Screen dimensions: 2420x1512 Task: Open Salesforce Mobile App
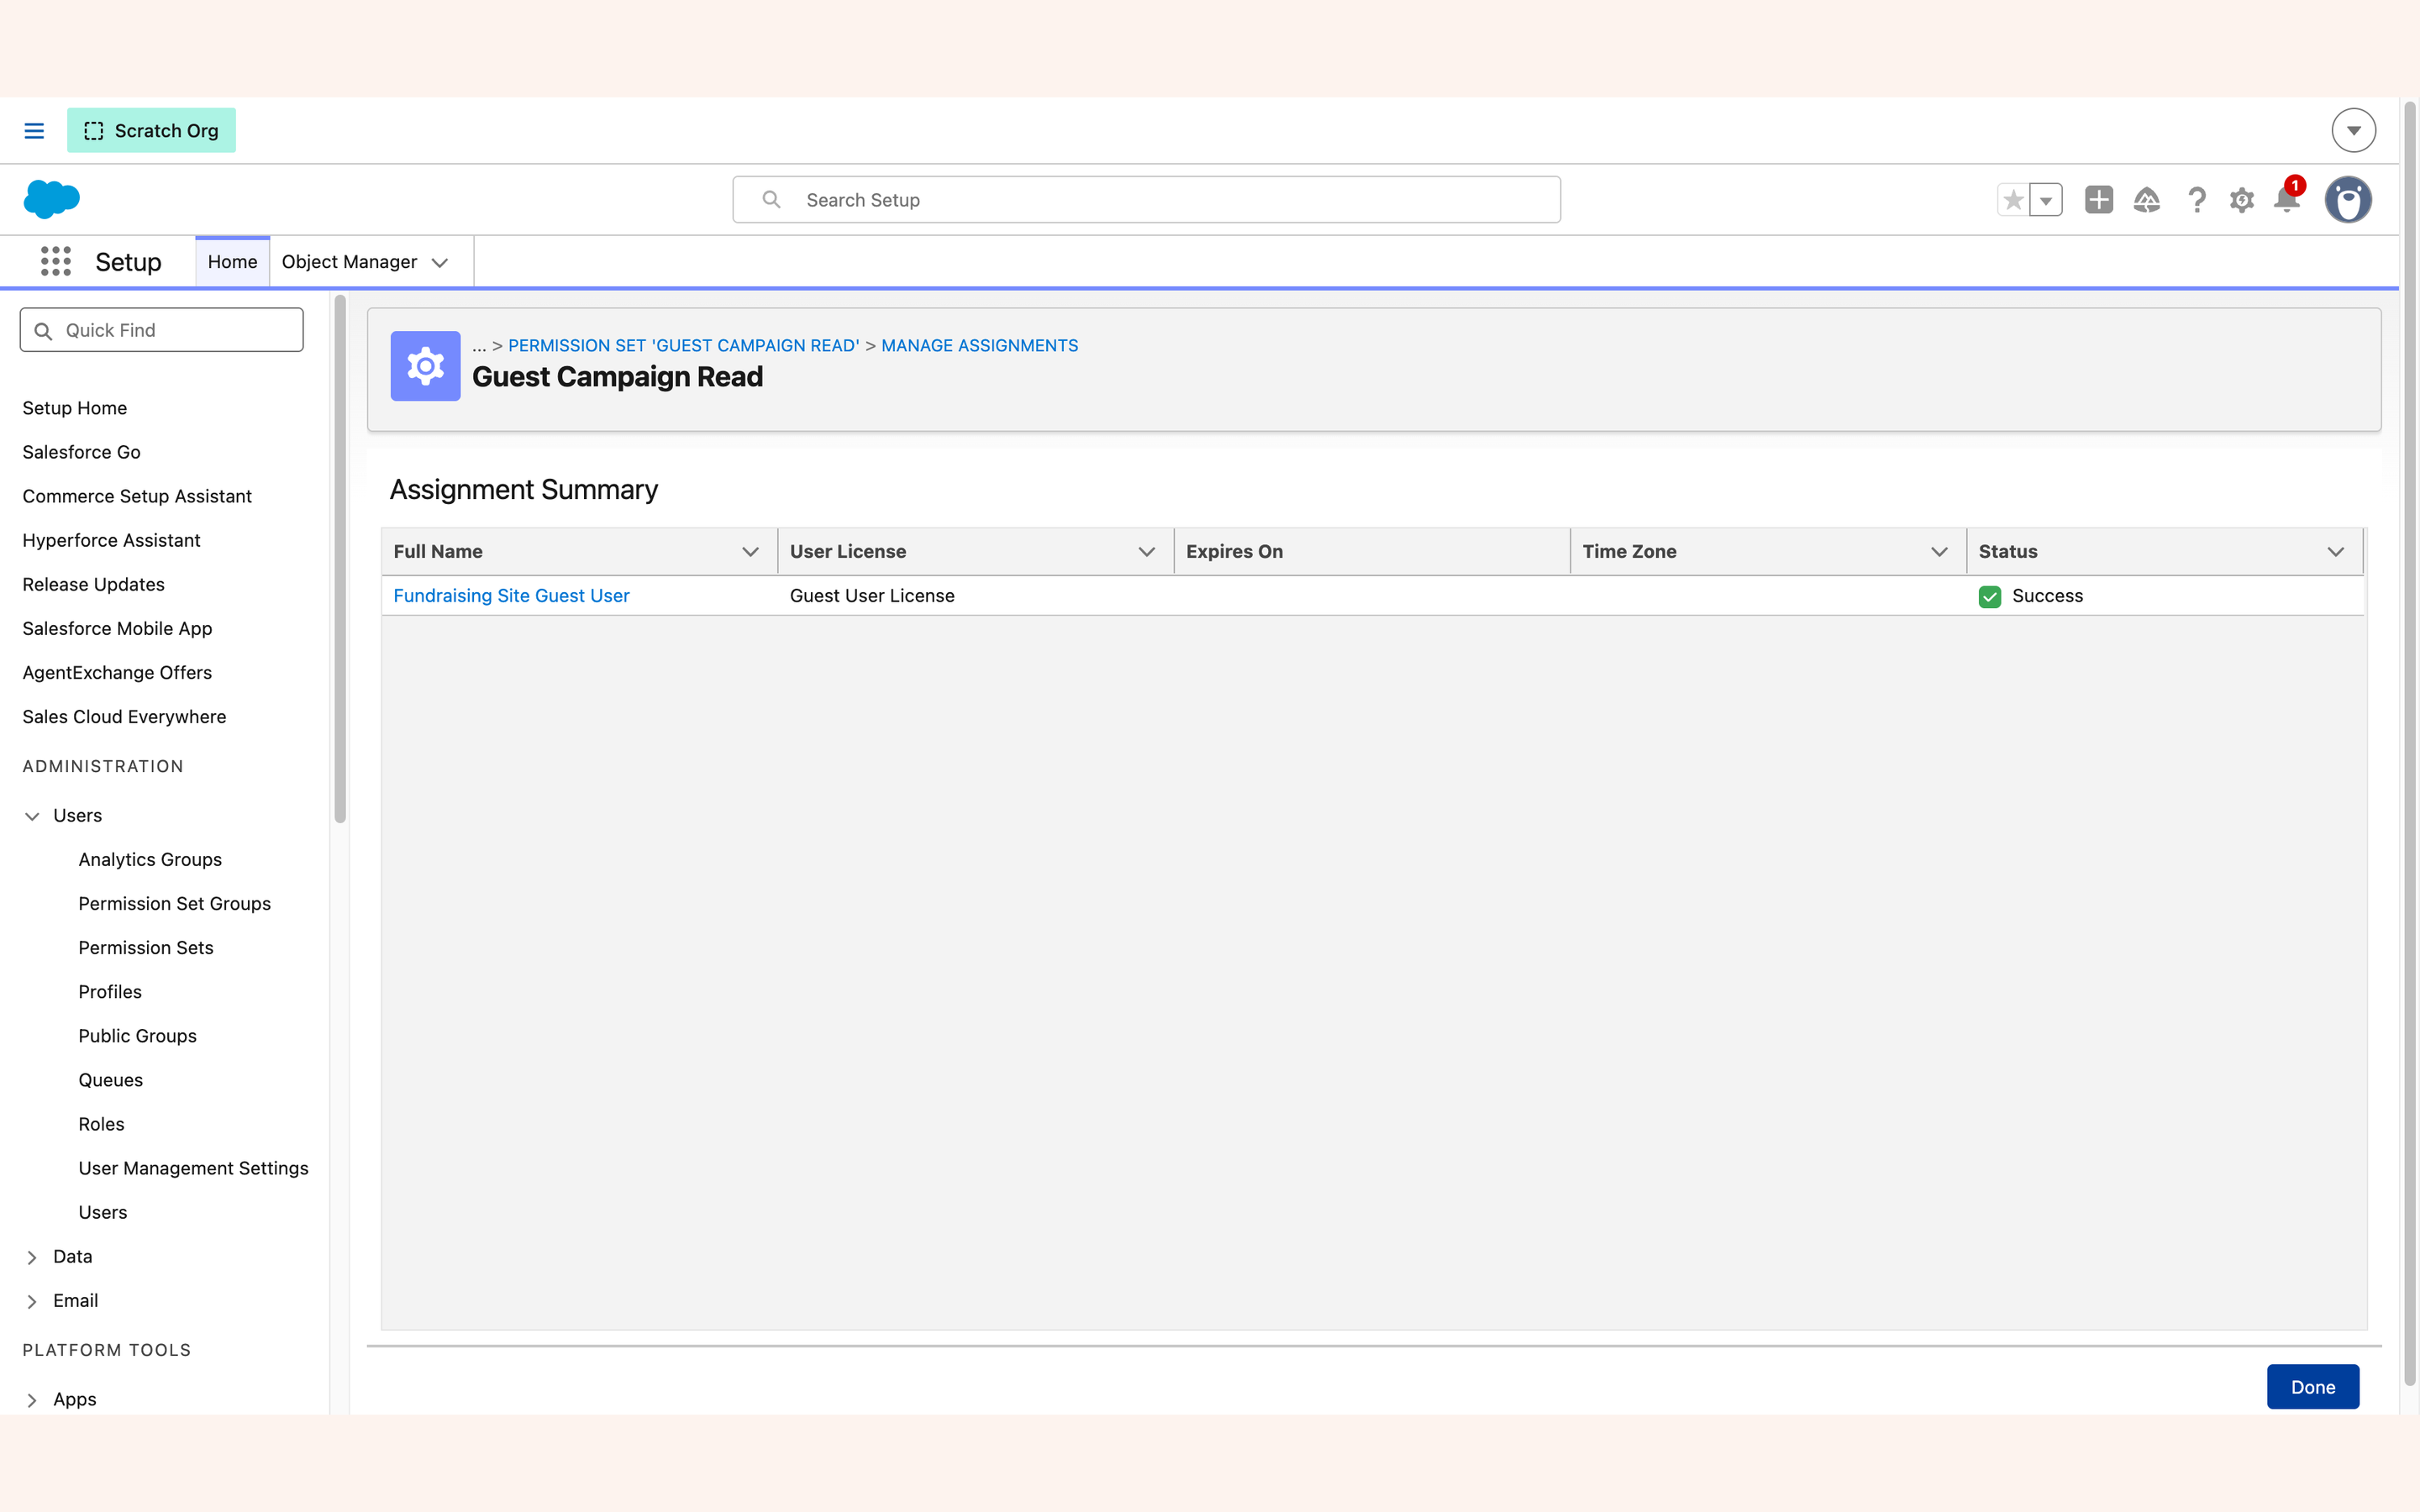point(117,628)
